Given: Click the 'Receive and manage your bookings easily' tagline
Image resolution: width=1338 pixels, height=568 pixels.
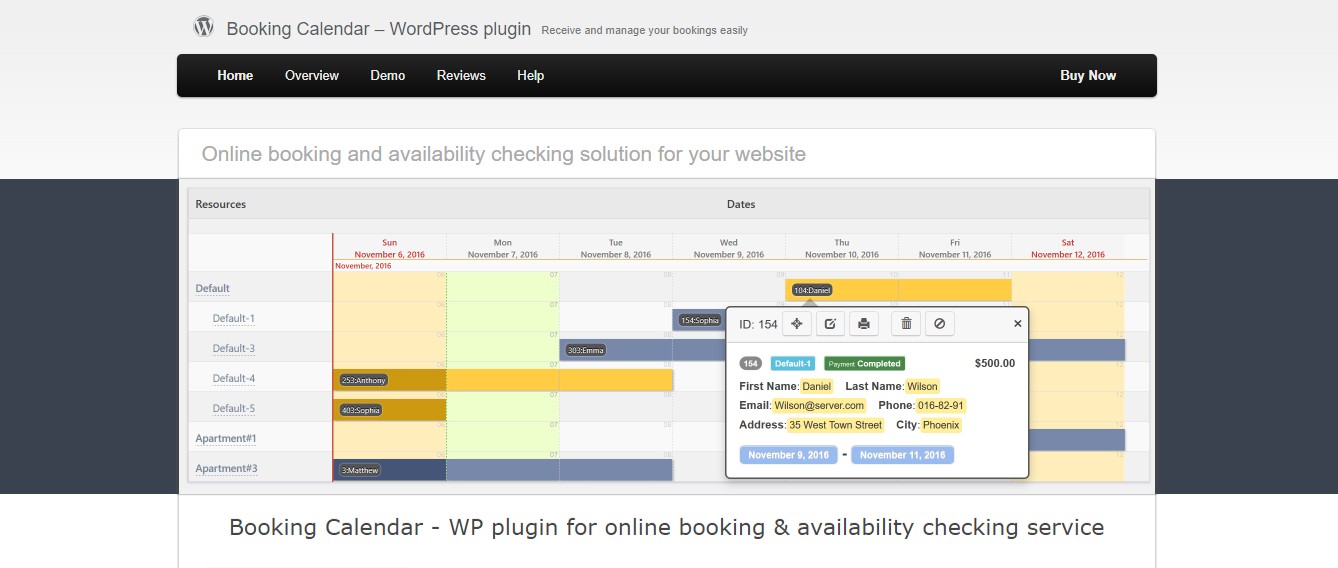Looking at the screenshot, I should tap(645, 30).
